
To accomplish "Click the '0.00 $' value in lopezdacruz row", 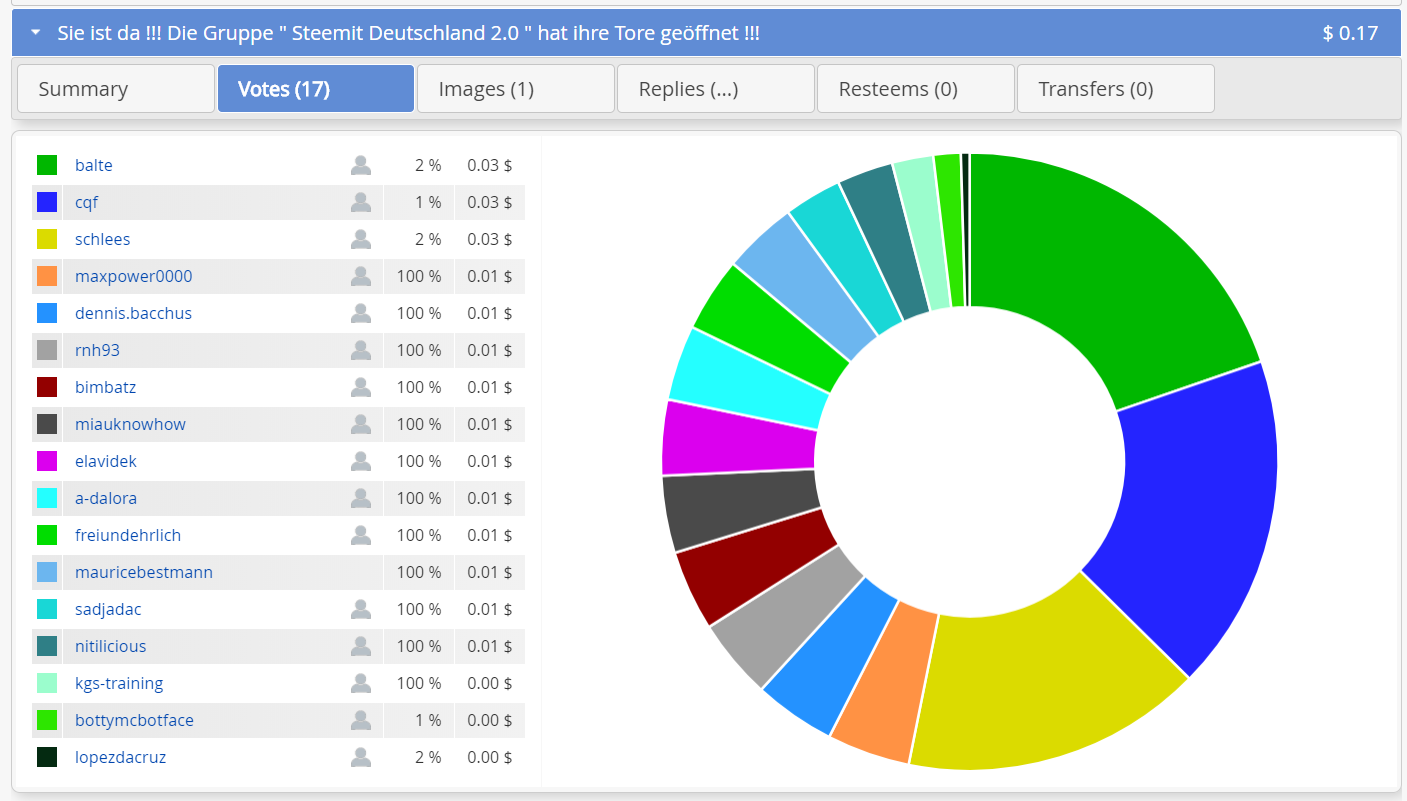I will tap(490, 757).
